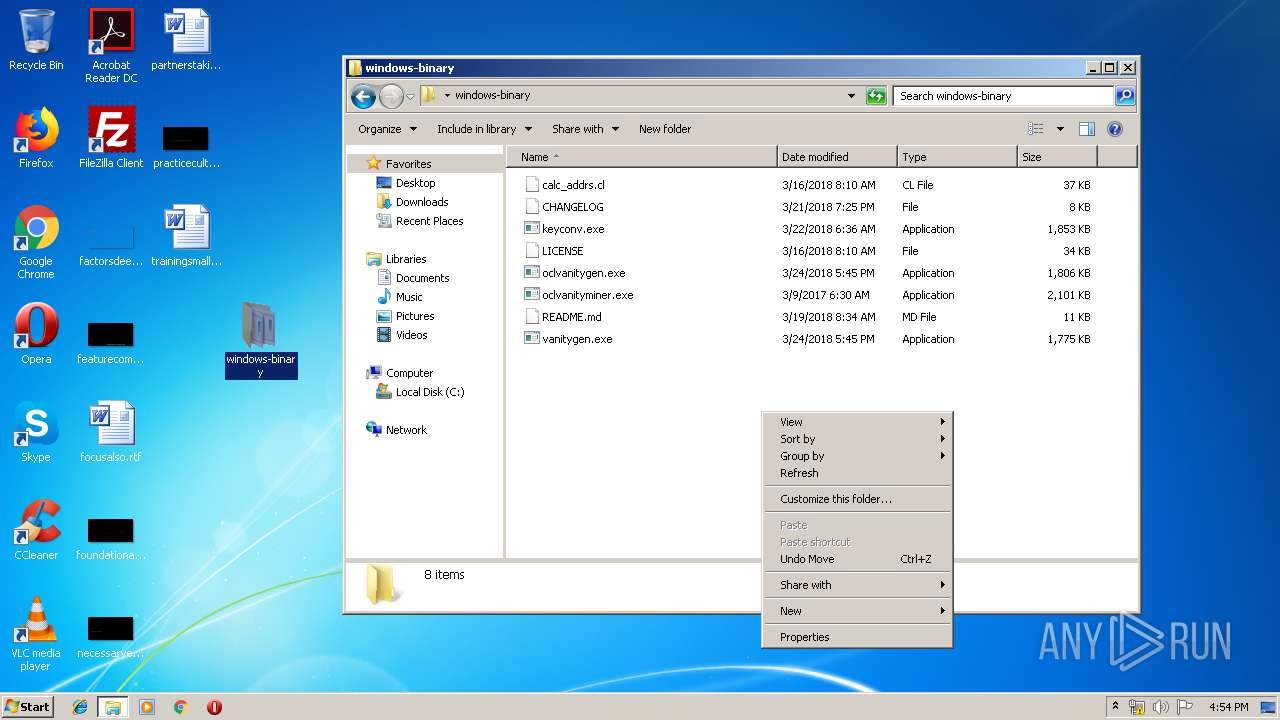Open Properties from context menu
Screen dimensions: 1280x720
coord(858,637)
